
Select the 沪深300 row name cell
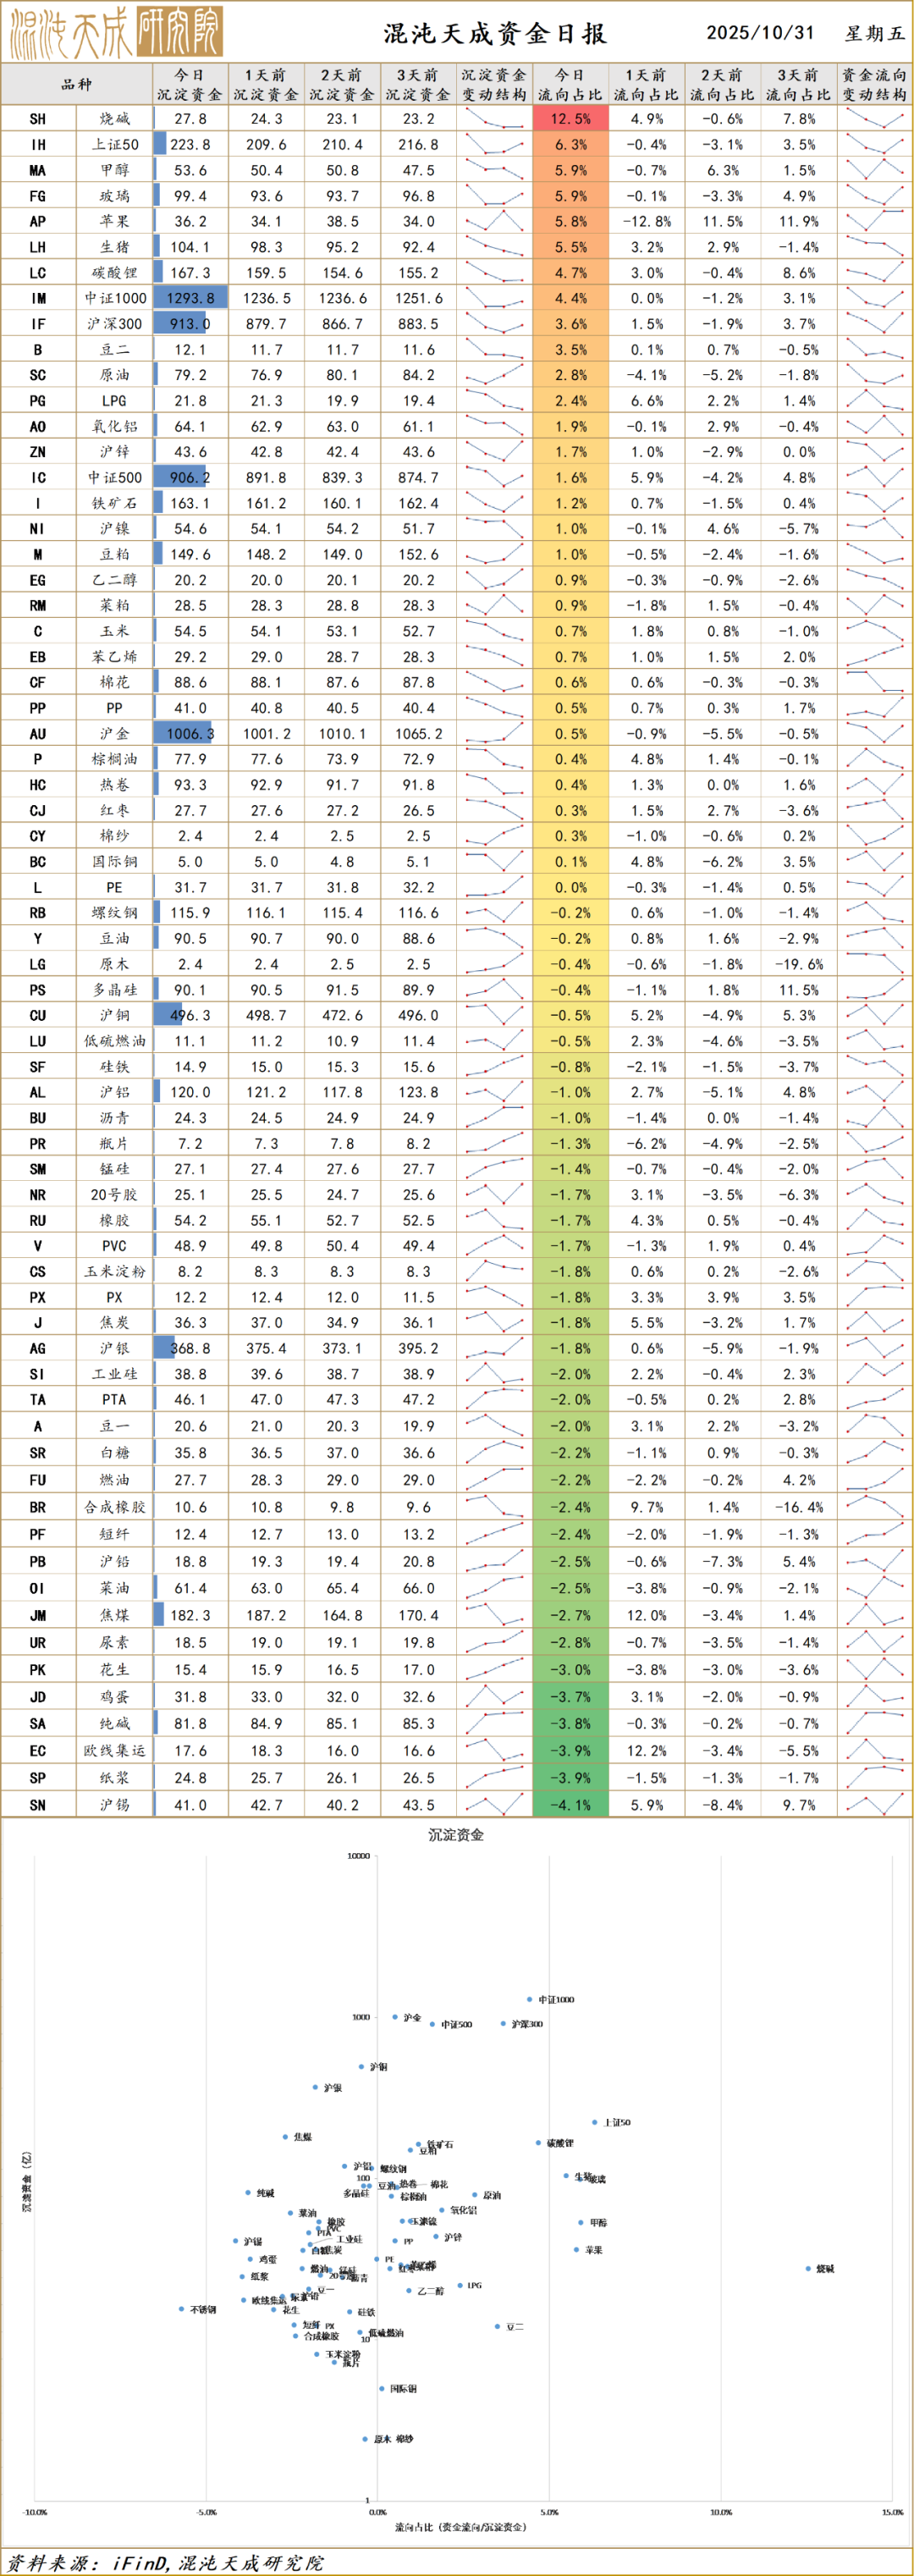pos(115,324)
